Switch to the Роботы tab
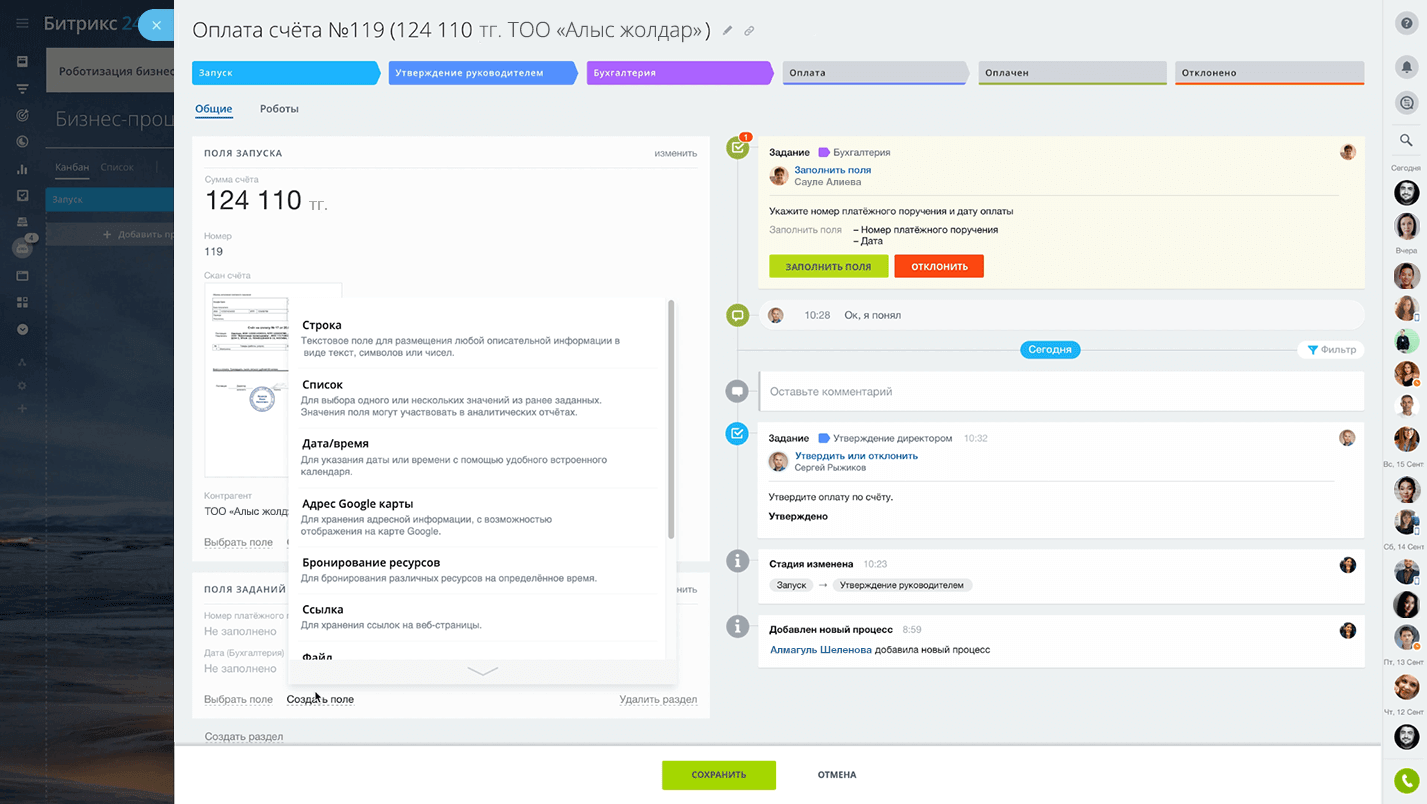1427x804 pixels. coord(279,109)
